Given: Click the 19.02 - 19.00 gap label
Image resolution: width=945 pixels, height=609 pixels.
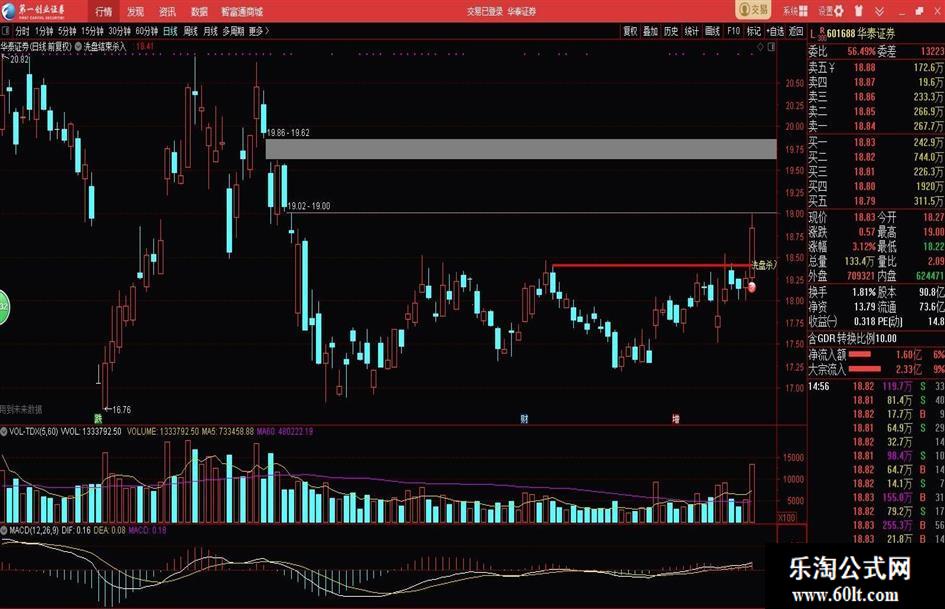Looking at the screenshot, I should [309, 206].
